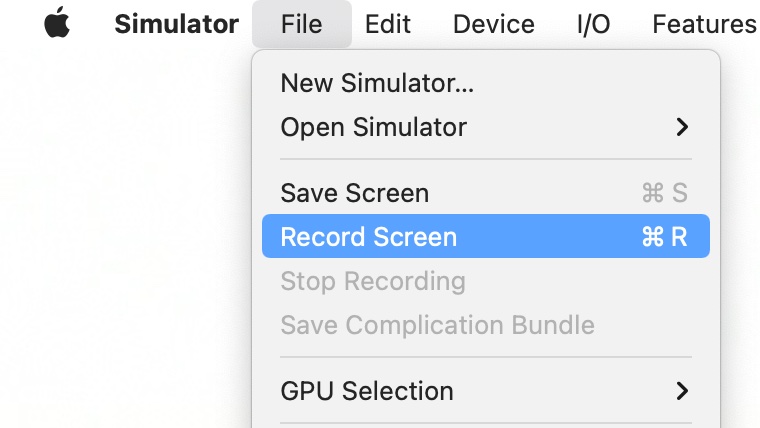The width and height of the screenshot is (760, 428).
Task: Open the Simulator application menu
Action: pos(176,24)
